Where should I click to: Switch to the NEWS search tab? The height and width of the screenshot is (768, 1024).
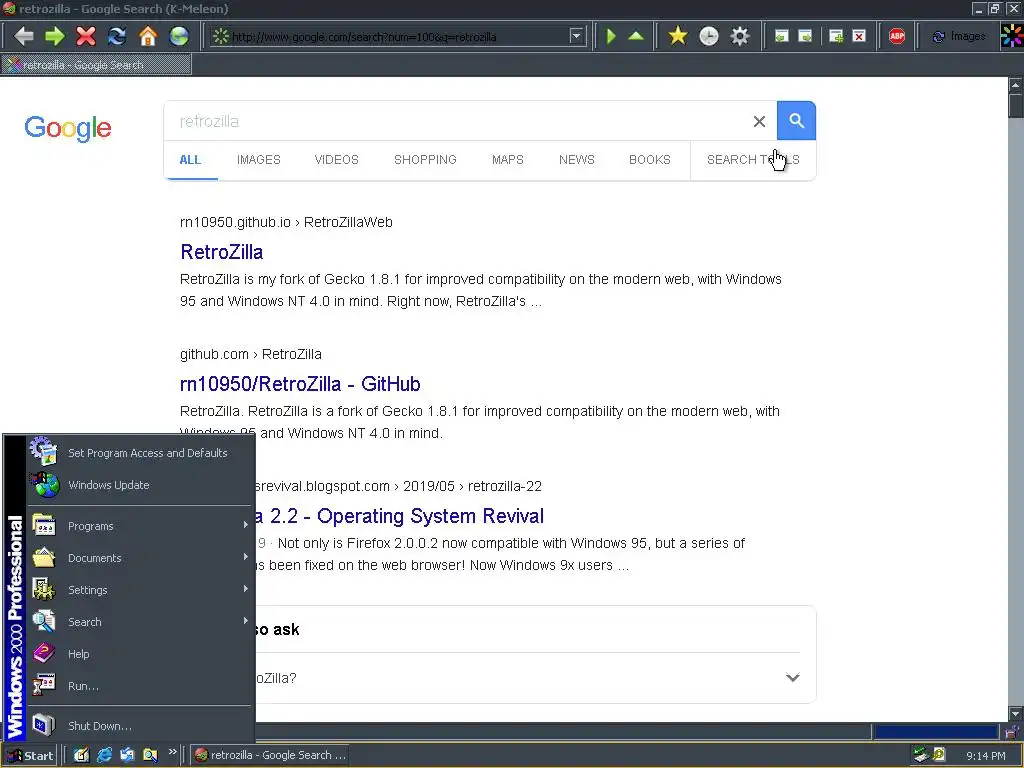click(577, 160)
